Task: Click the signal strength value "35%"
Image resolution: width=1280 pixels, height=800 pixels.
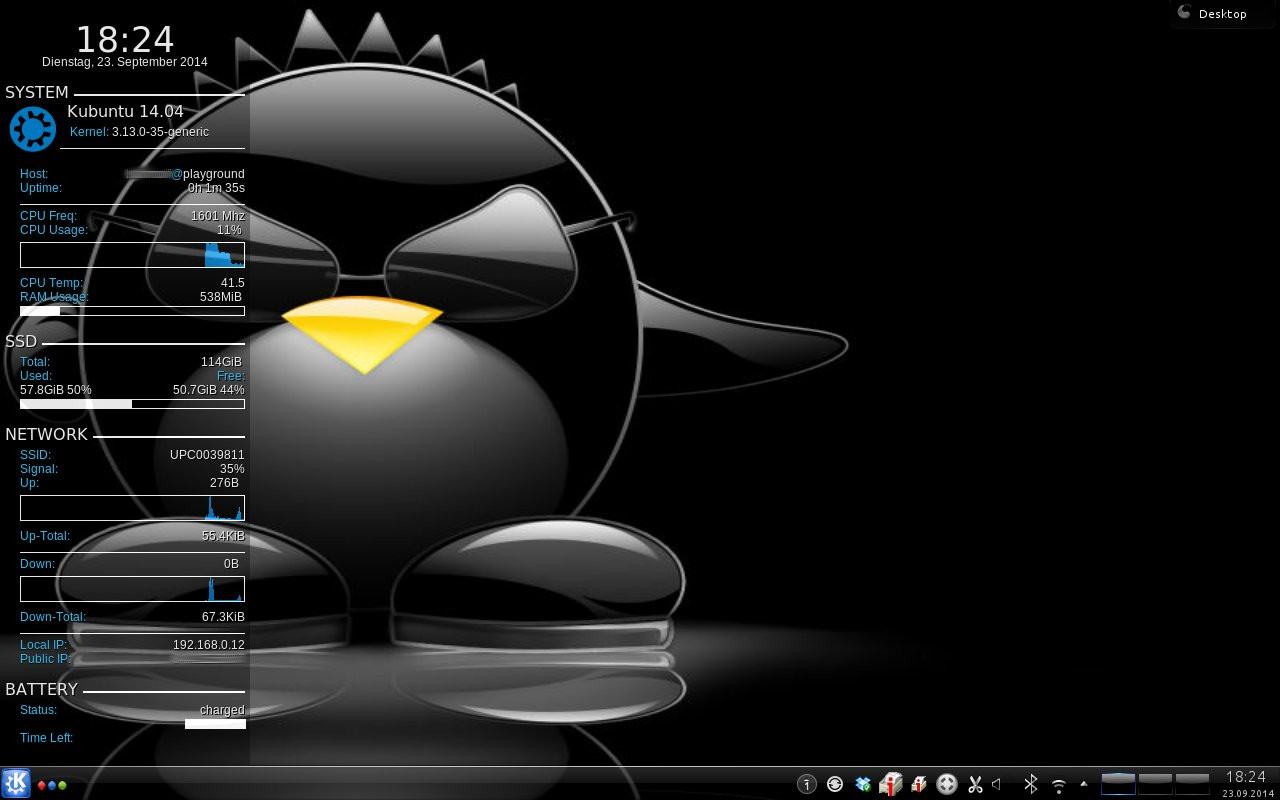Action: [x=232, y=469]
